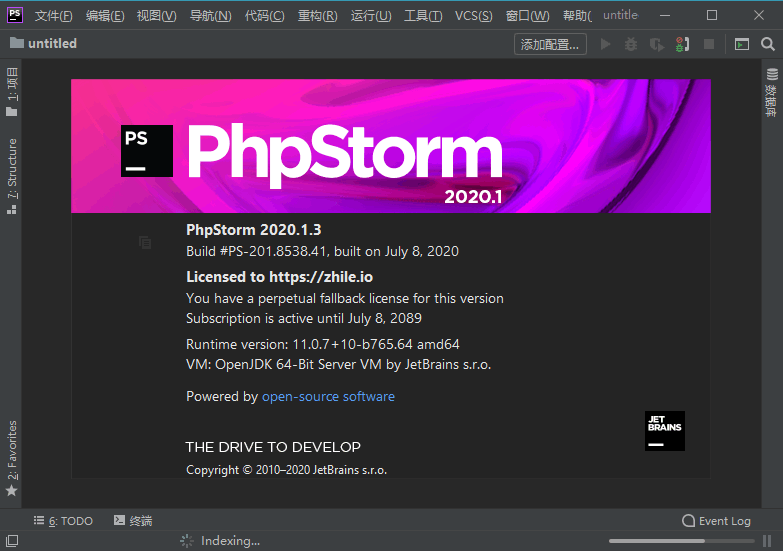The image size is (783, 551).
Task: Click the Run with Coverage icon
Action: [x=657, y=44]
